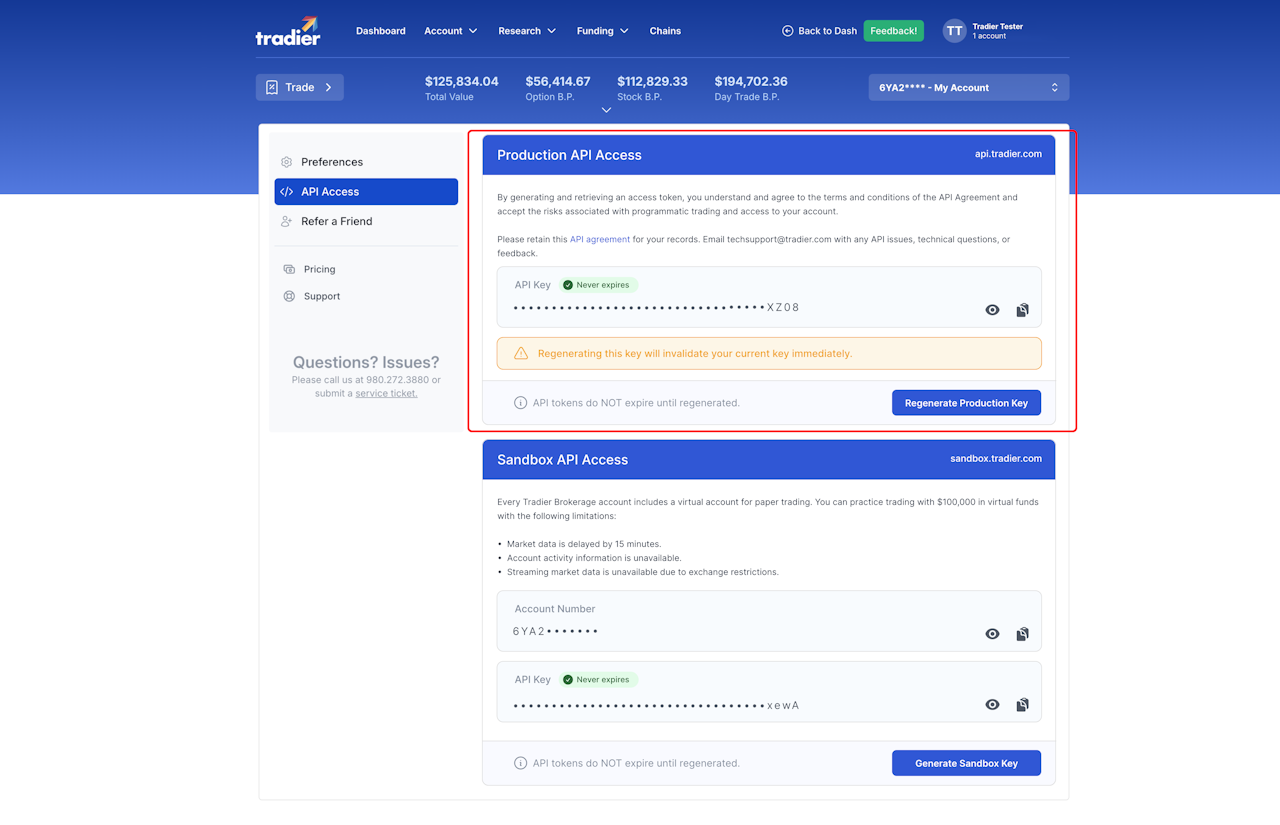Click the regenerating key warning triangle icon
1280x825 pixels.
[521, 353]
